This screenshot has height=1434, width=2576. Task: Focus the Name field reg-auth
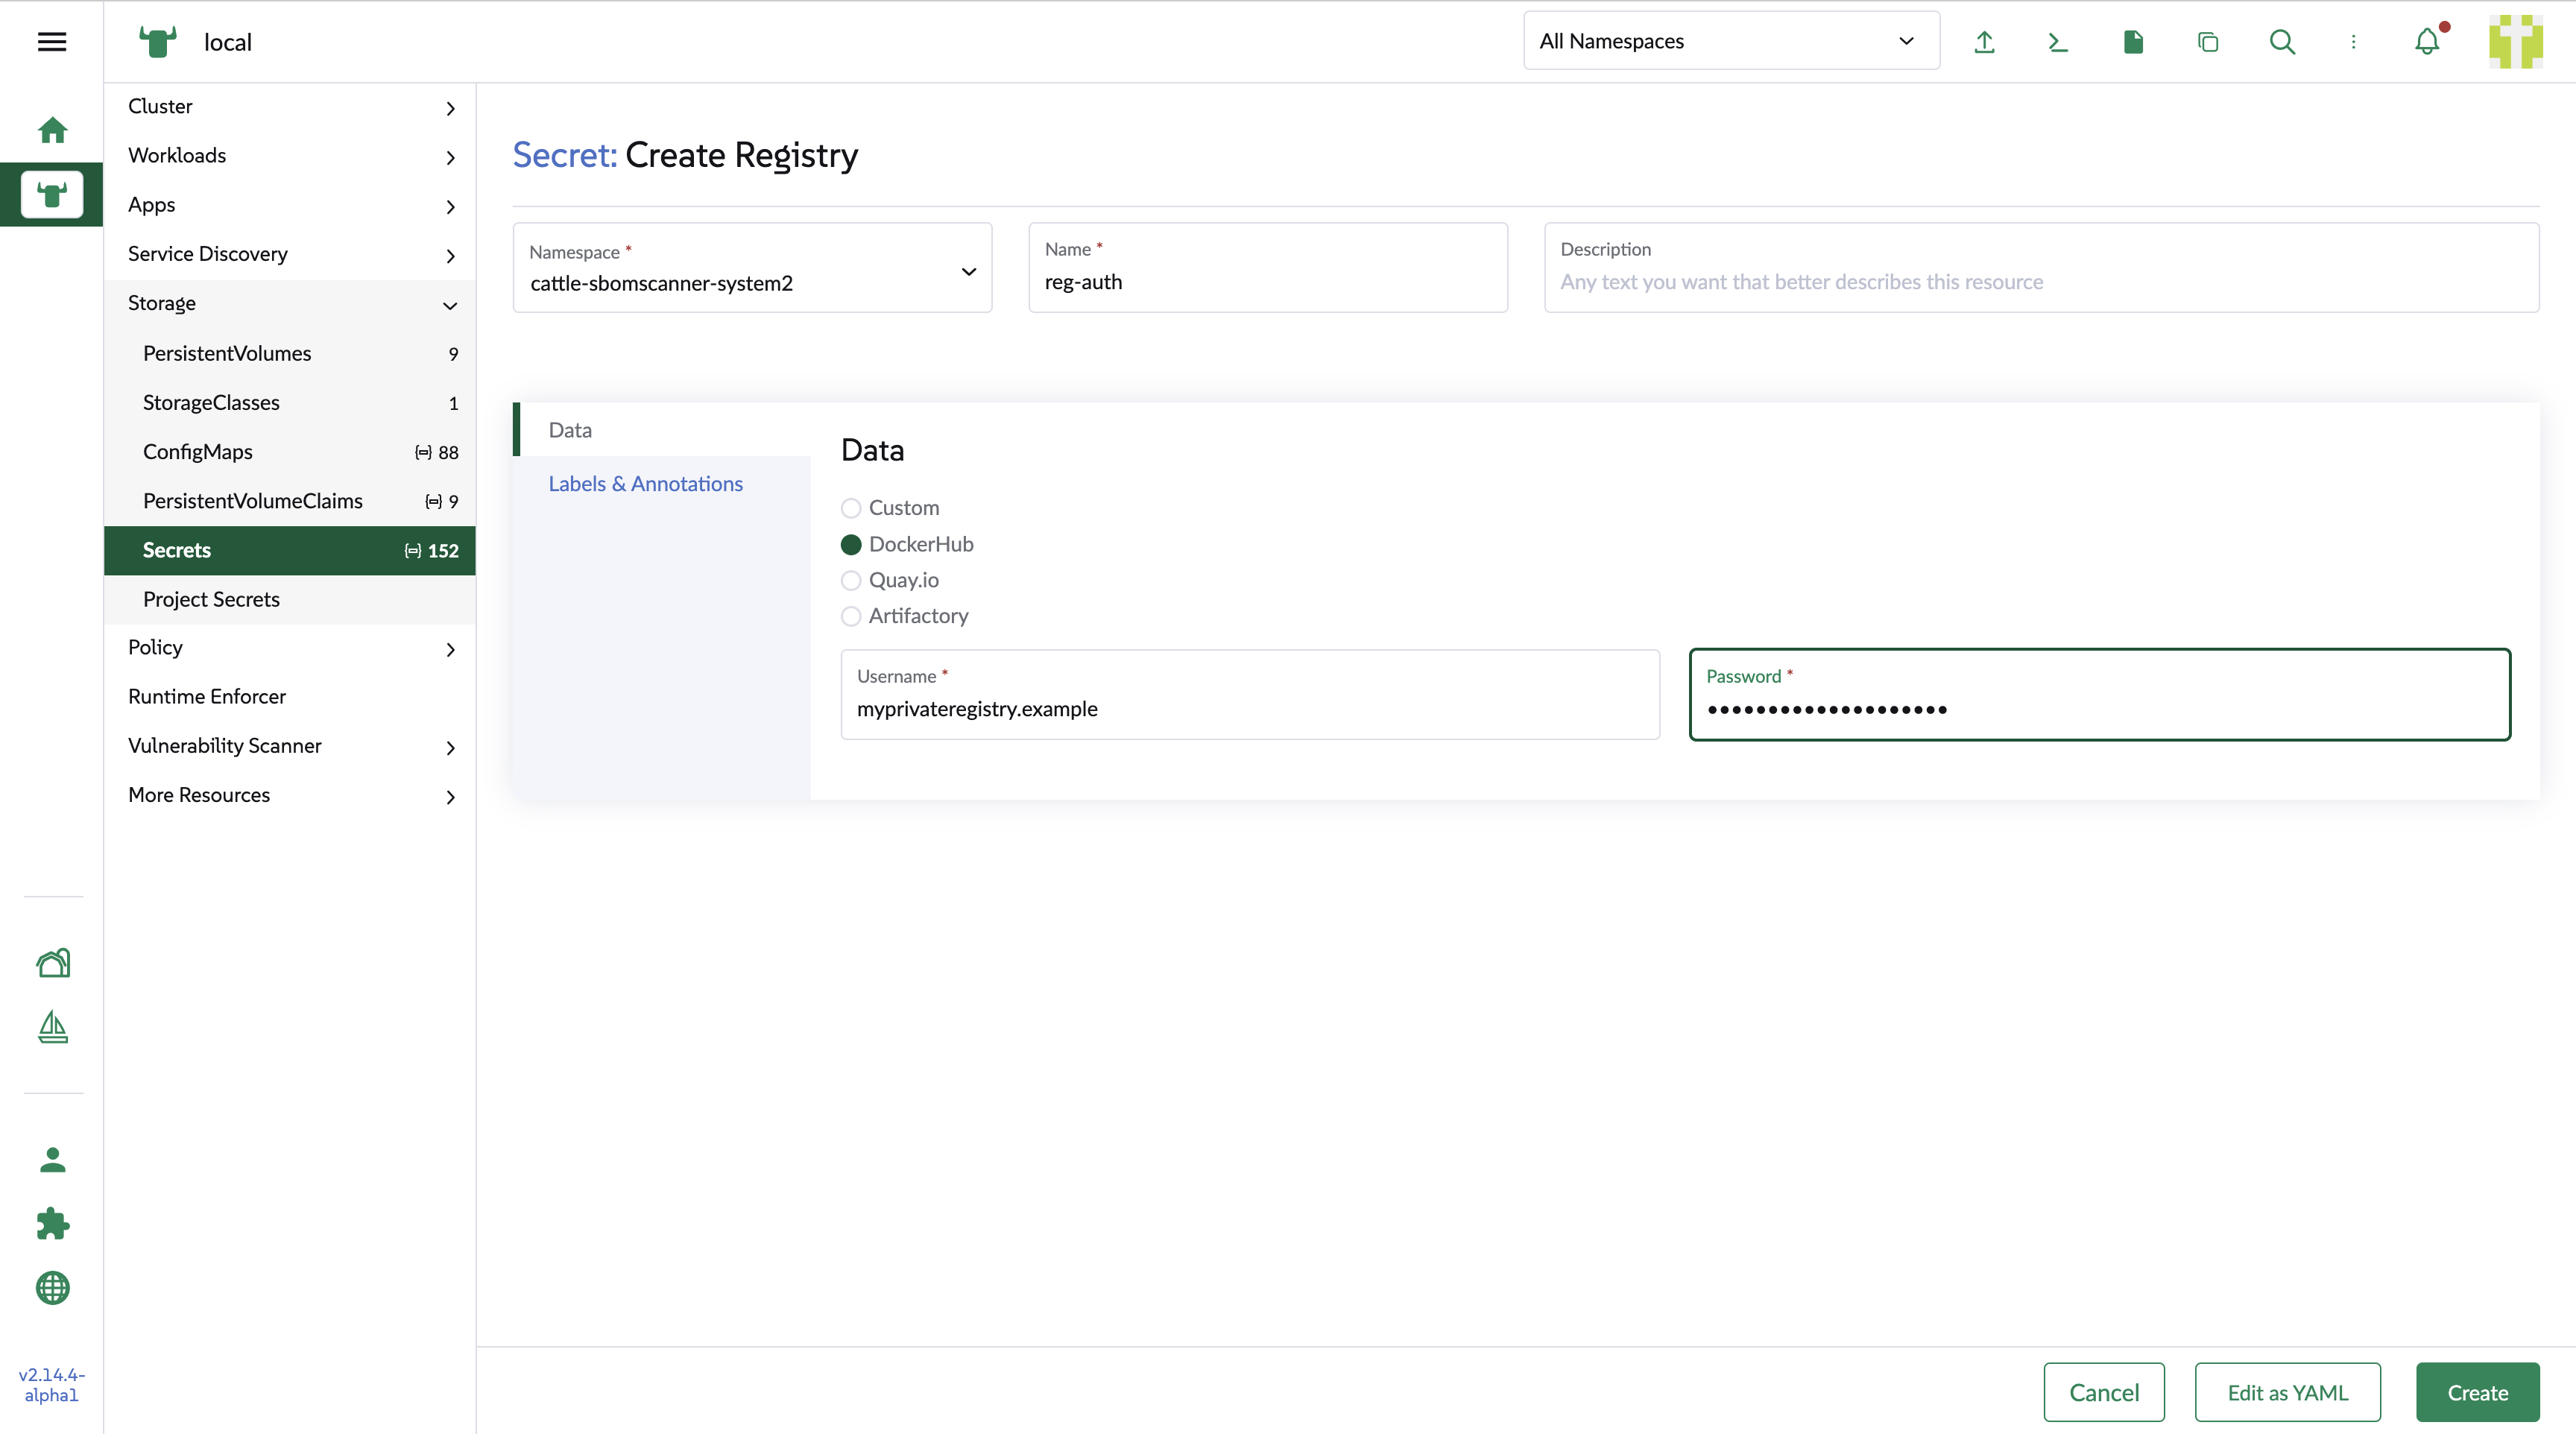(1268, 268)
